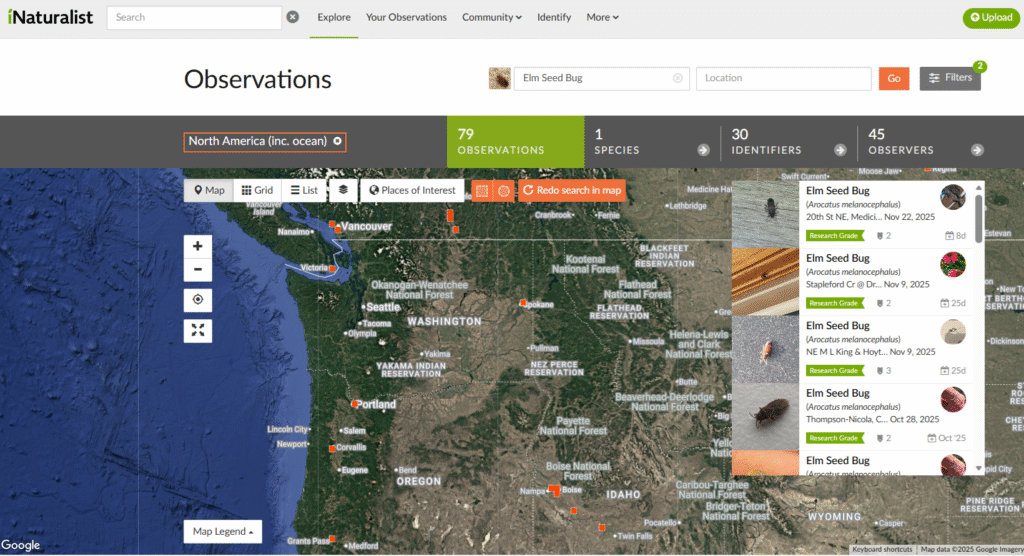Image resolution: width=1024 pixels, height=556 pixels.
Task: Switch to Grid view
Action: click(x=257, y=190)
